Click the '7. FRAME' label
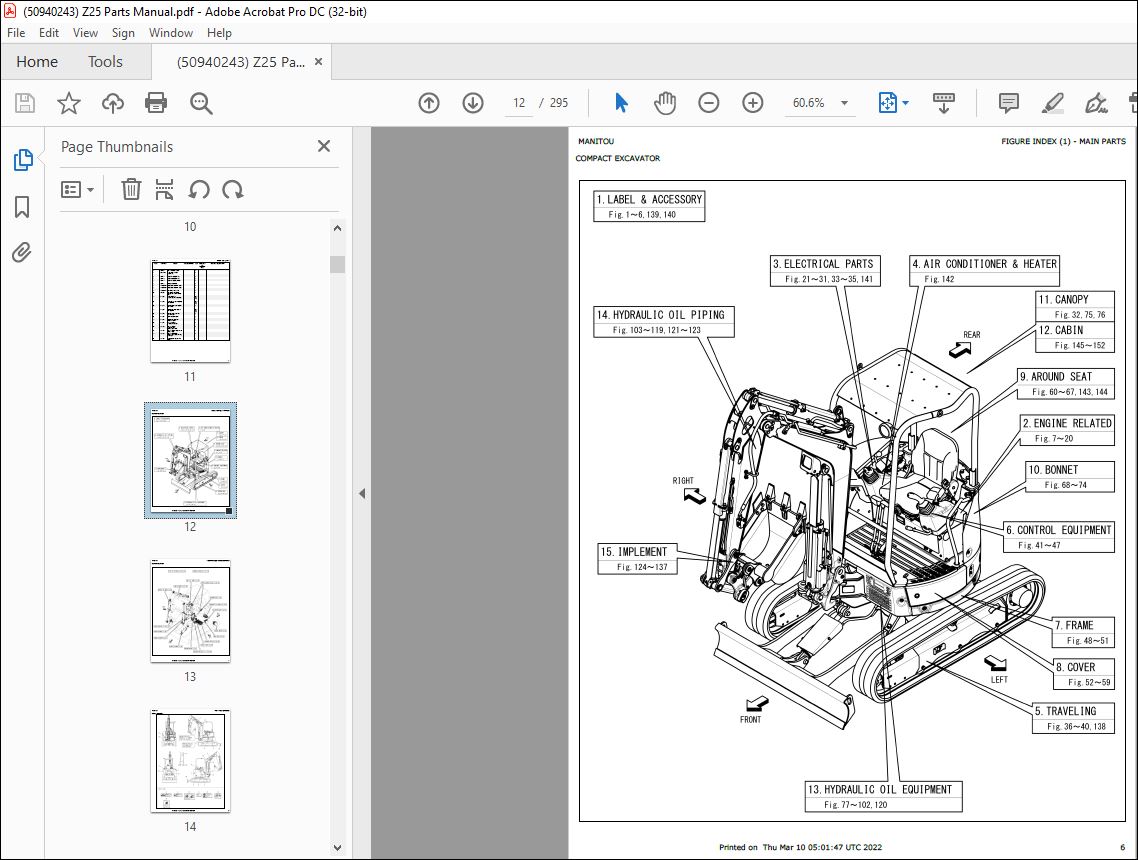Image resolution: width=1138 pixels, height=860 pixels. point(1083,632)
